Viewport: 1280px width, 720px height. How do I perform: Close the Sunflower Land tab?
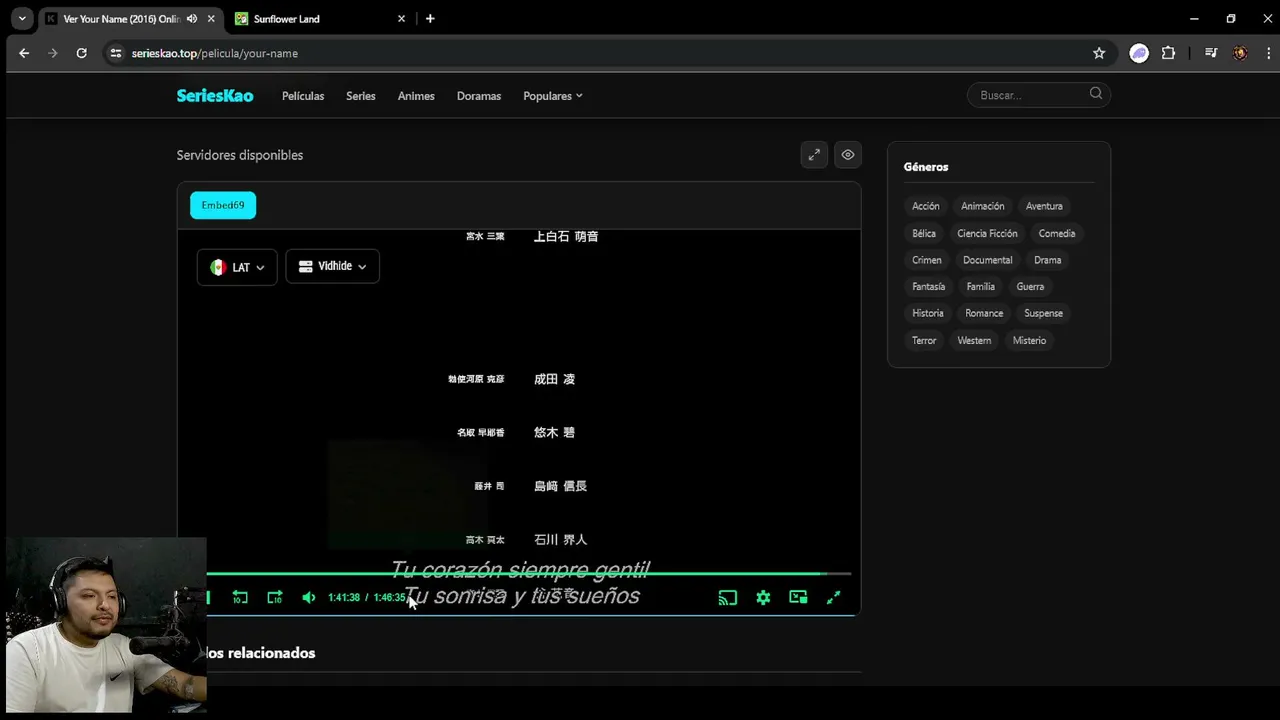coord(402,19)
